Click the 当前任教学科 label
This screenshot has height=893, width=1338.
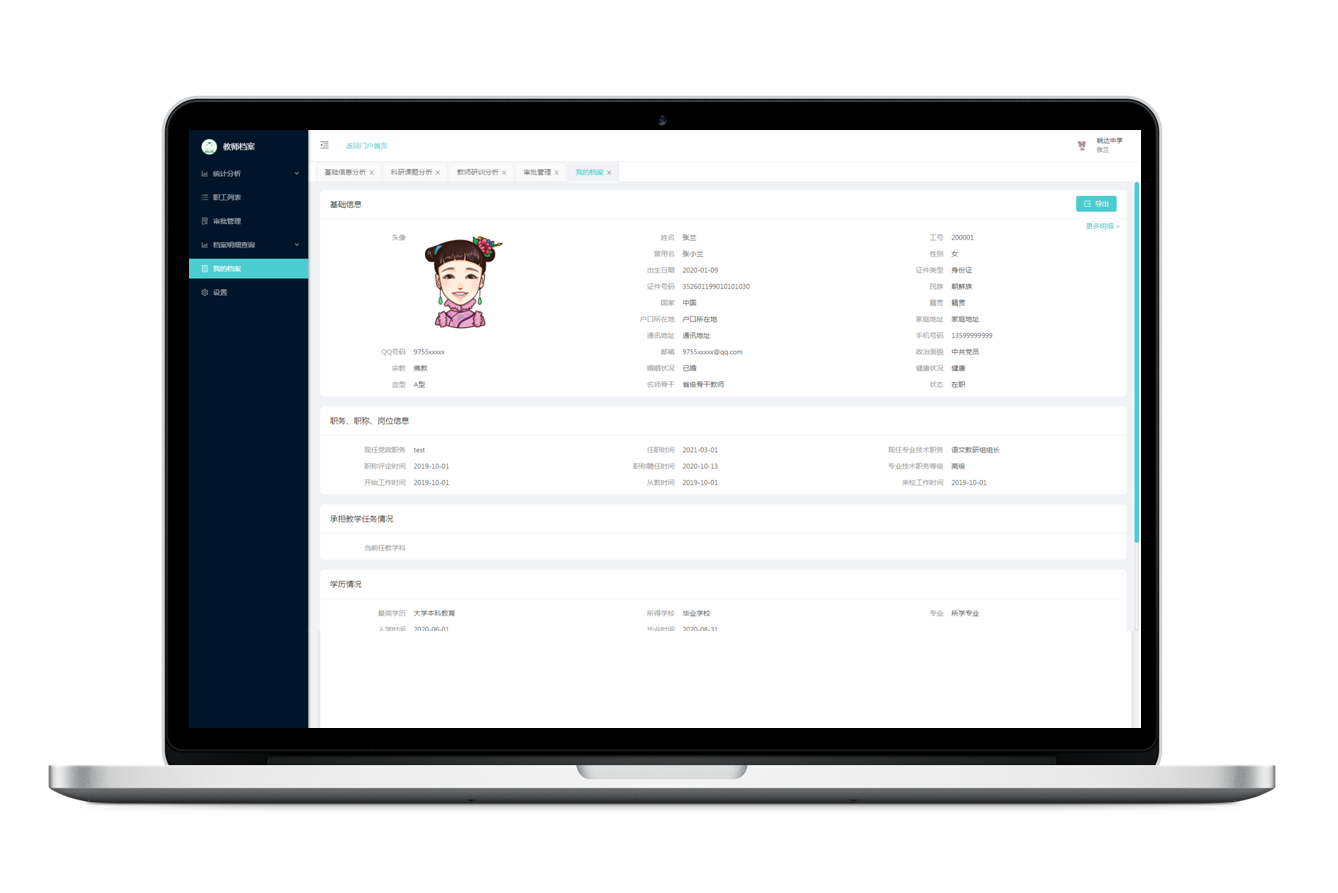pos(385,548)
